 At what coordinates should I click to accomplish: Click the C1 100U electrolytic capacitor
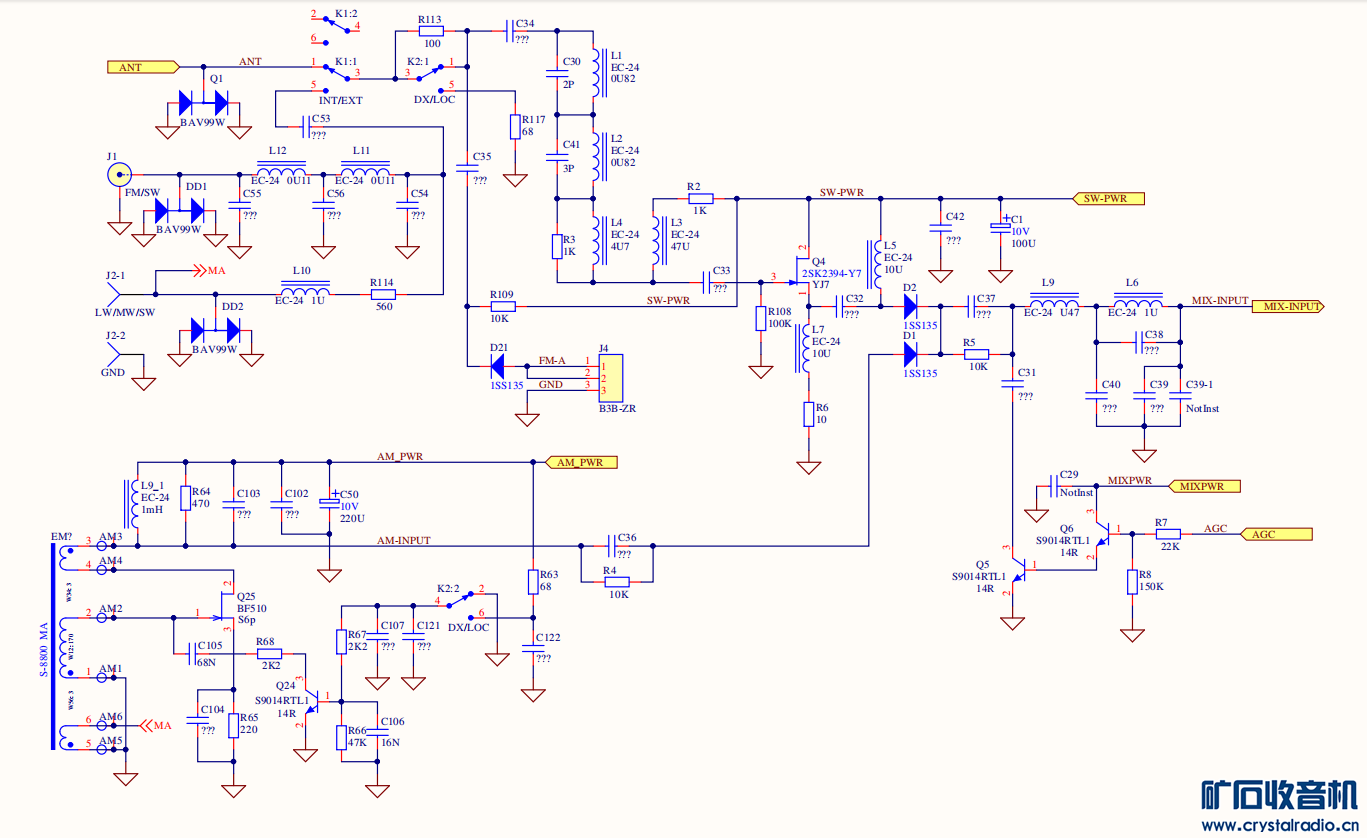(x=1001, y=229)
